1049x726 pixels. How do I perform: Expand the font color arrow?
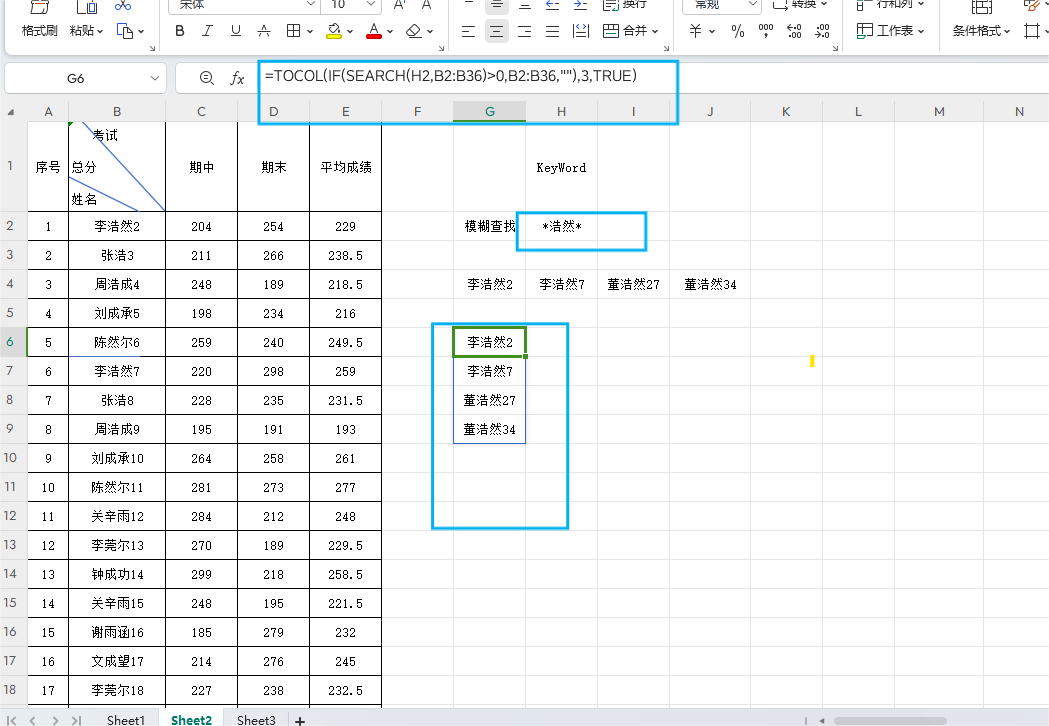(x=390, y=31)
